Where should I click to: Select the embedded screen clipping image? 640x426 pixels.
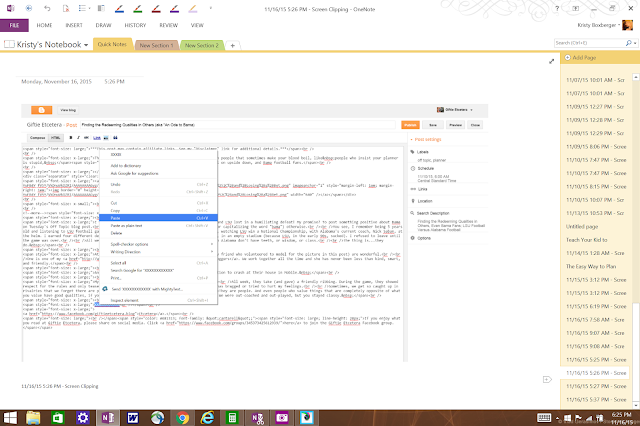(x=255, y=233)
